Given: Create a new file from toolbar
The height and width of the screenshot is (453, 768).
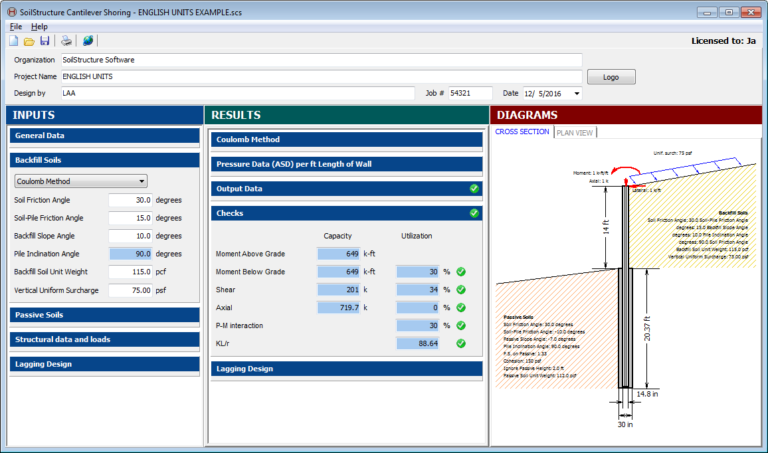Looking at the screenshot, I should (14, 41).
